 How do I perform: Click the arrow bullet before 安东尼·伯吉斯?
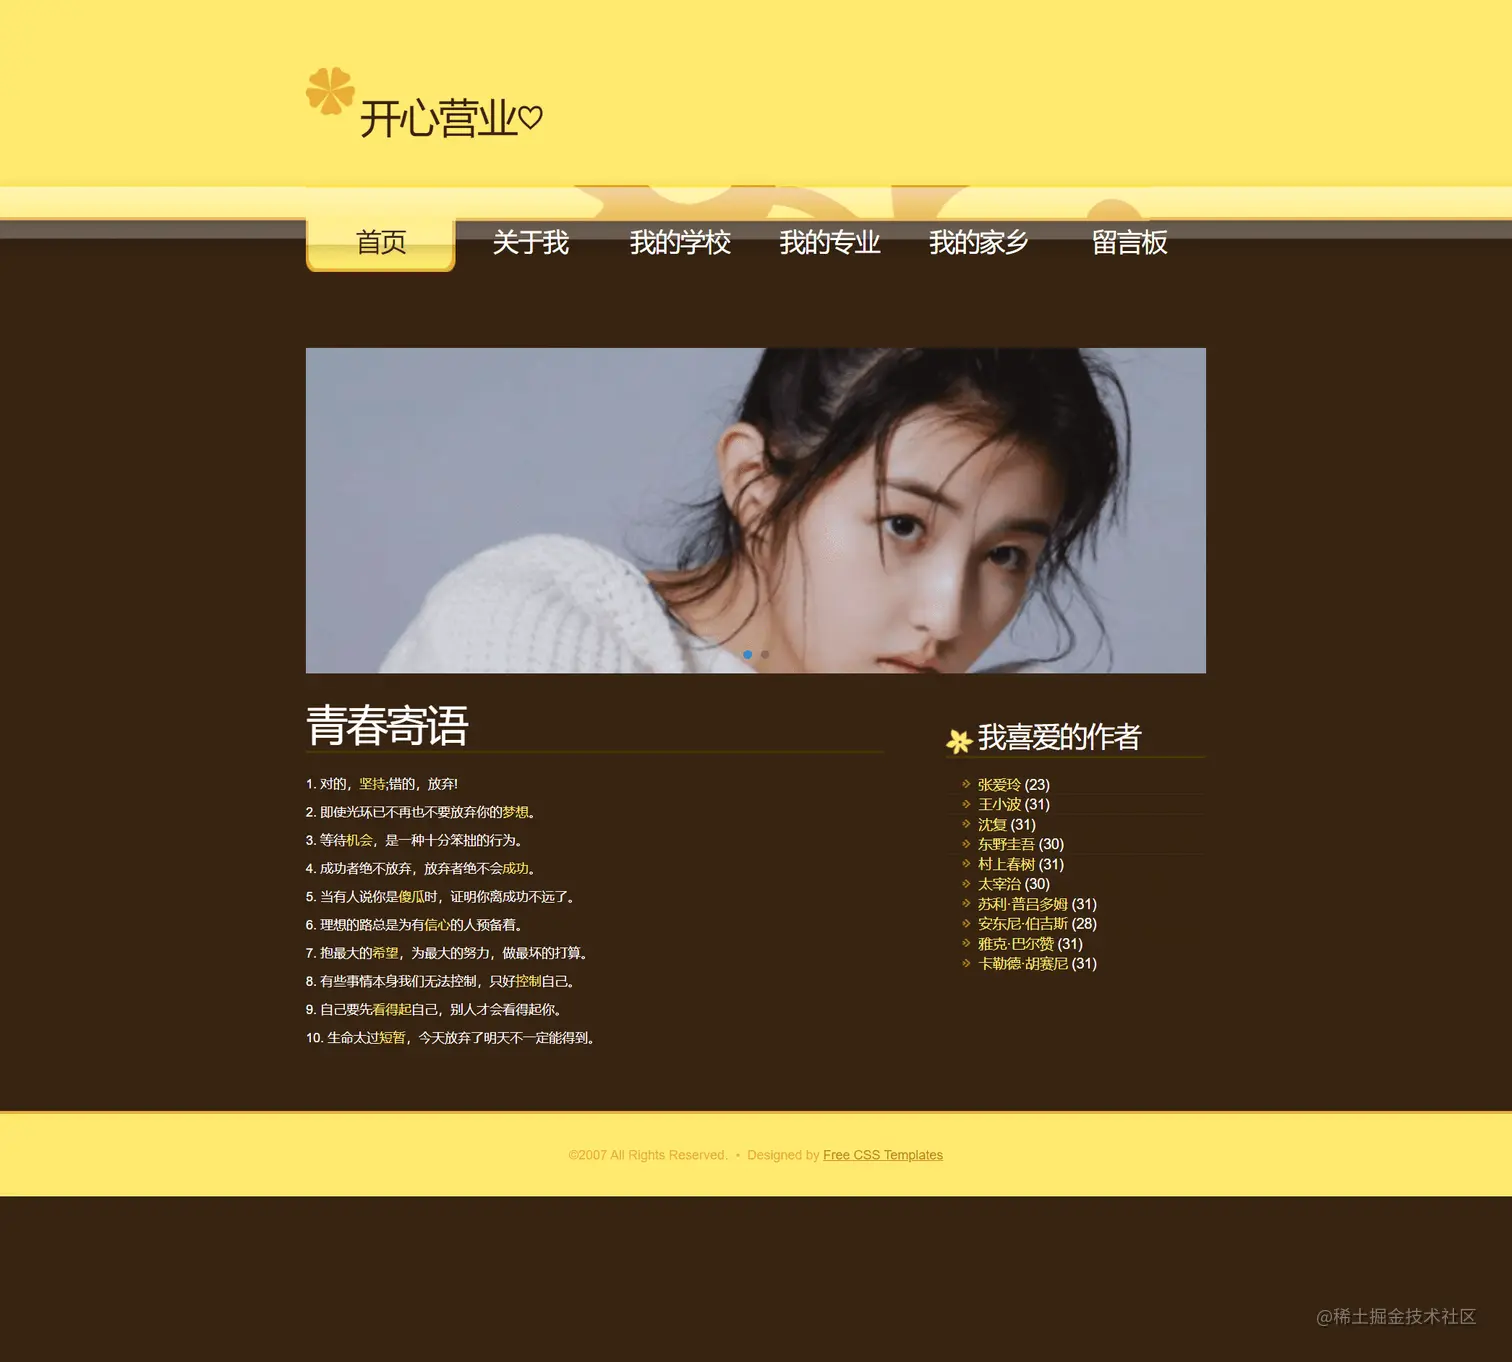pos(966,923)
